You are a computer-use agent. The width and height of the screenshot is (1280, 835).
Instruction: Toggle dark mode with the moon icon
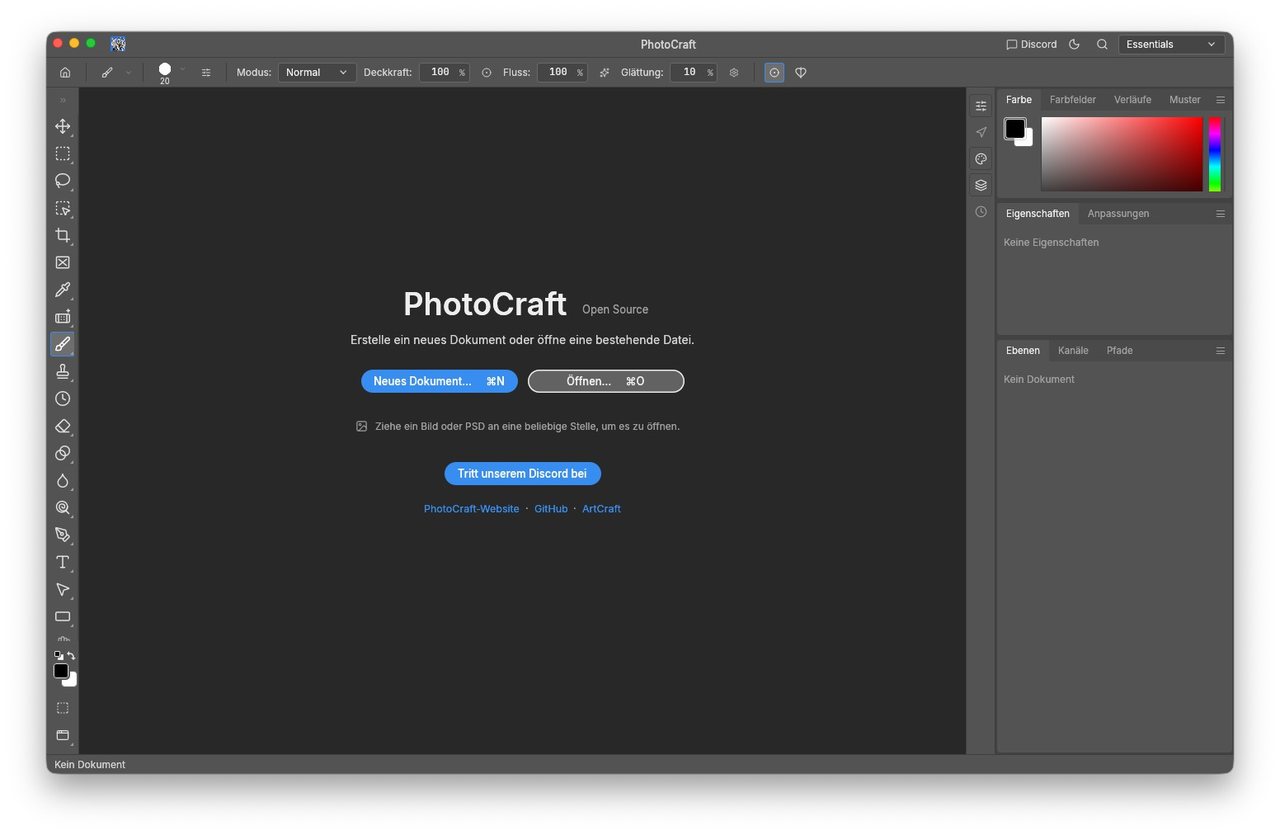[x=1074, y=44]
